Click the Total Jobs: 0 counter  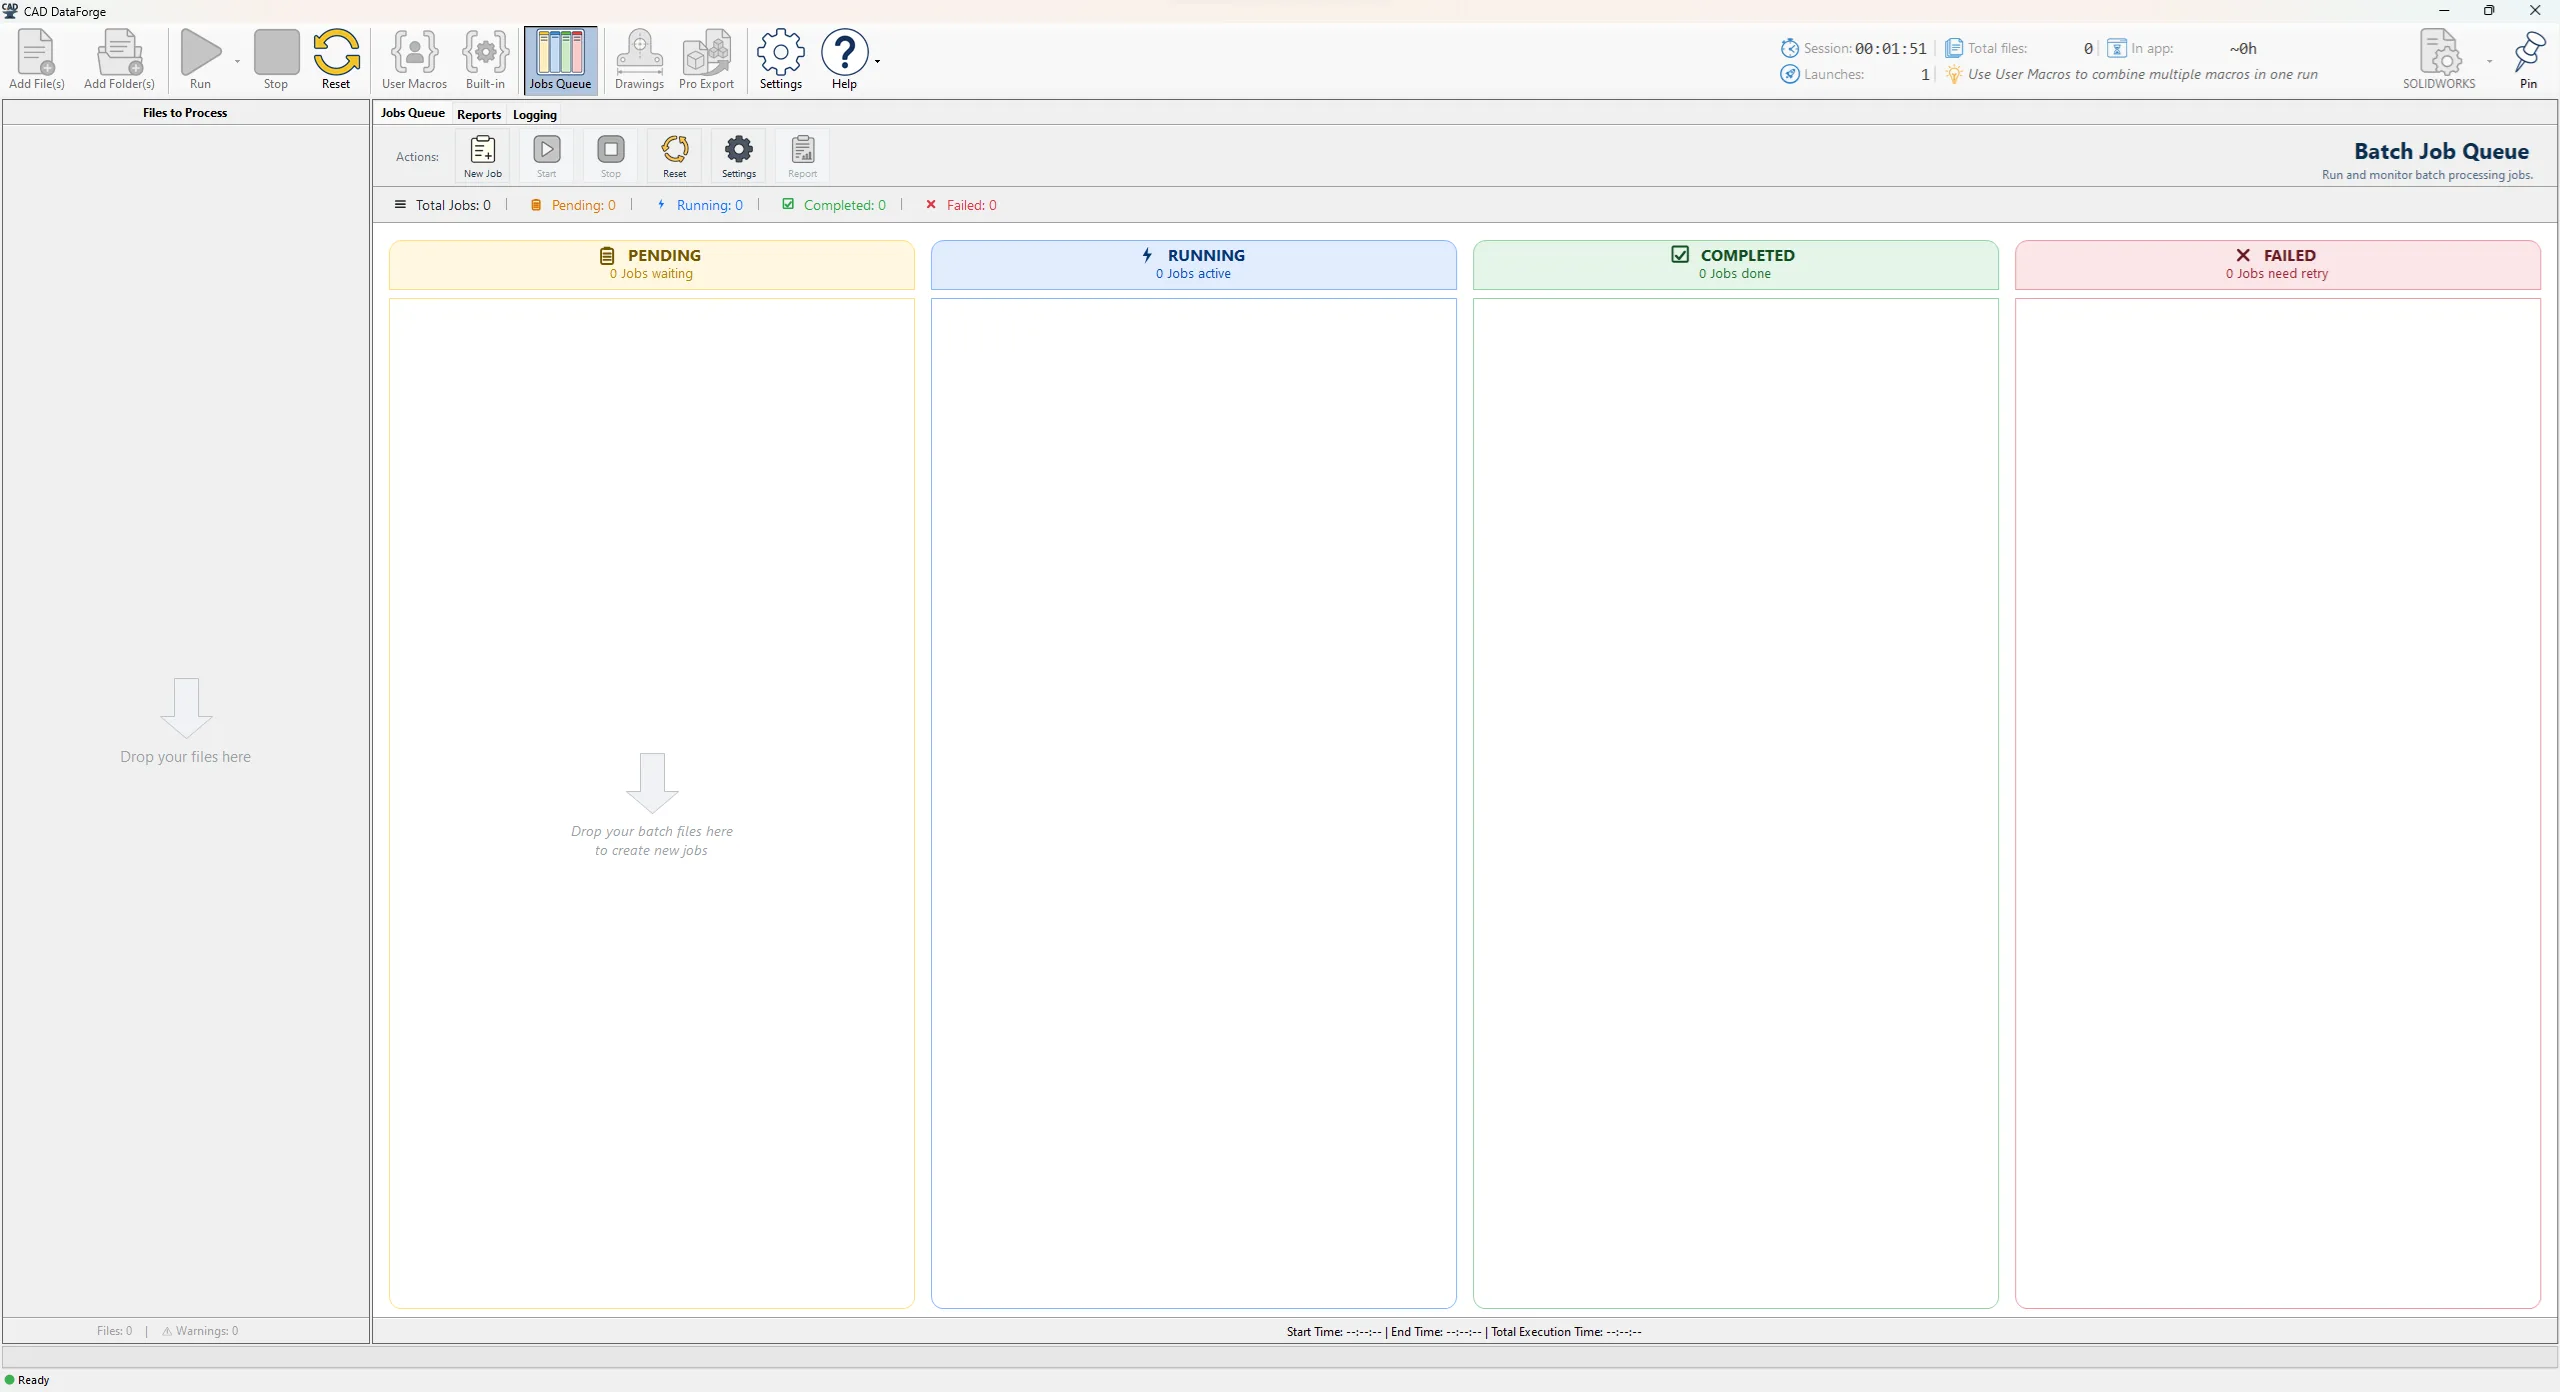(x=443, y=205)
